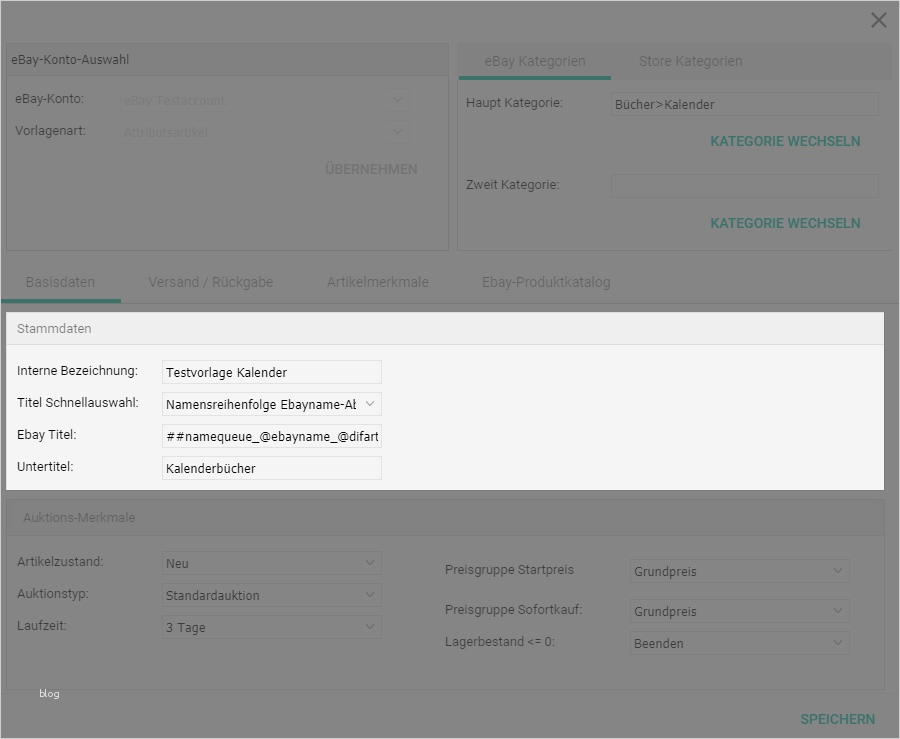Close the dialog with the X icon

(878, 21)
